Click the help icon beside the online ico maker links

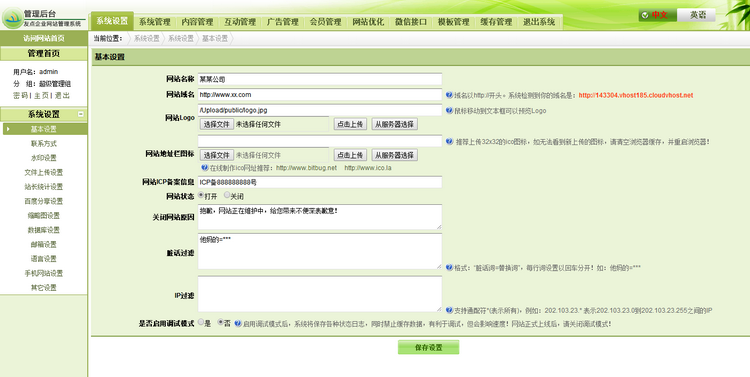click(x=205, y=168)
